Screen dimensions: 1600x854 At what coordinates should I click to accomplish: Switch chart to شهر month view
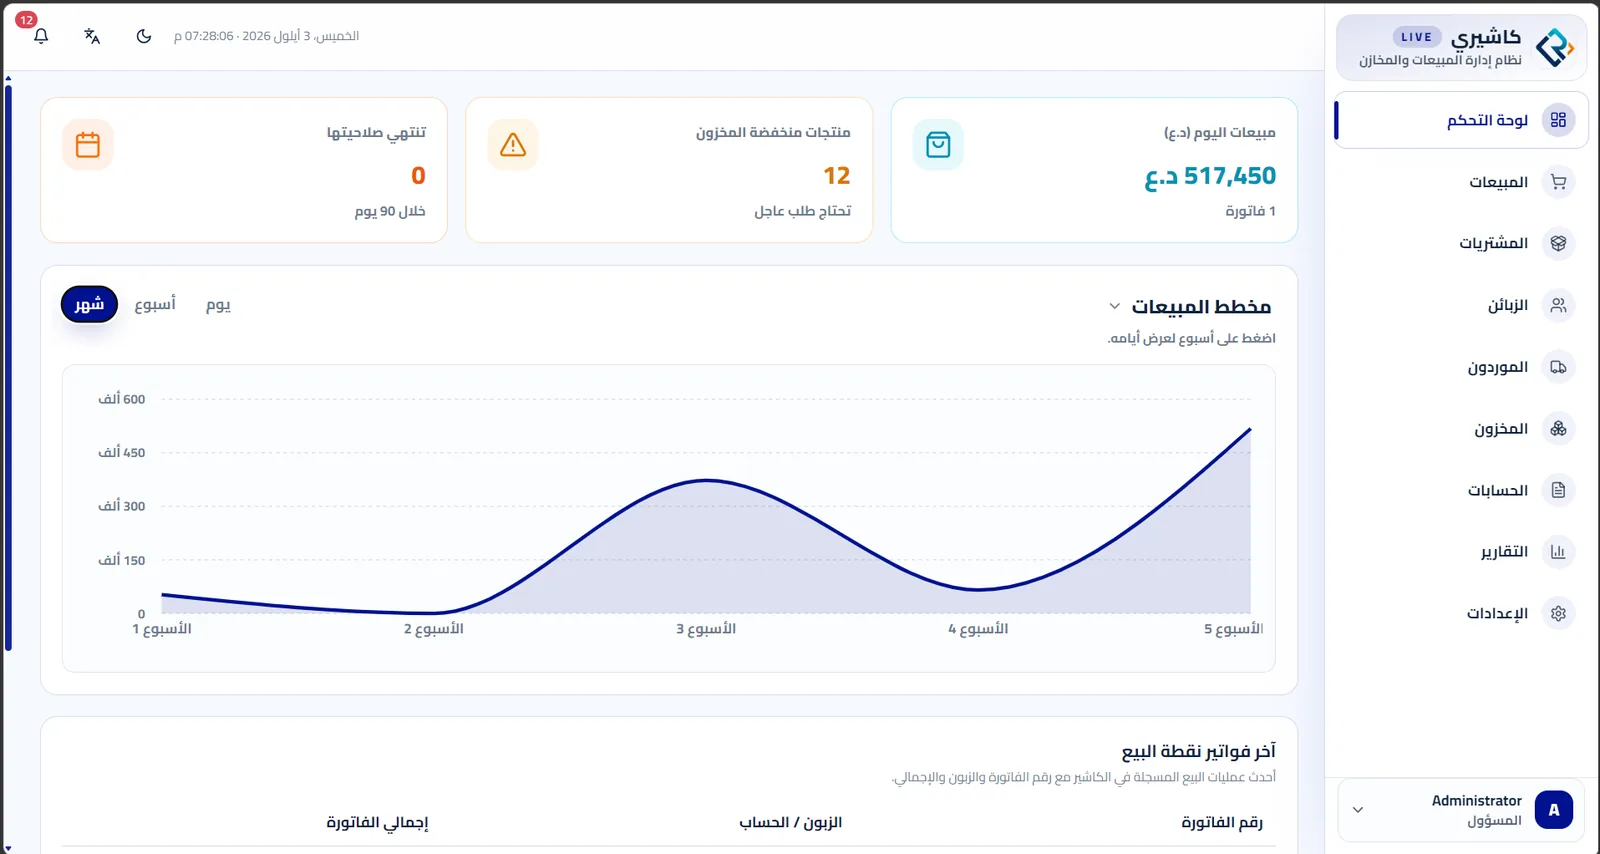[89, 304]
